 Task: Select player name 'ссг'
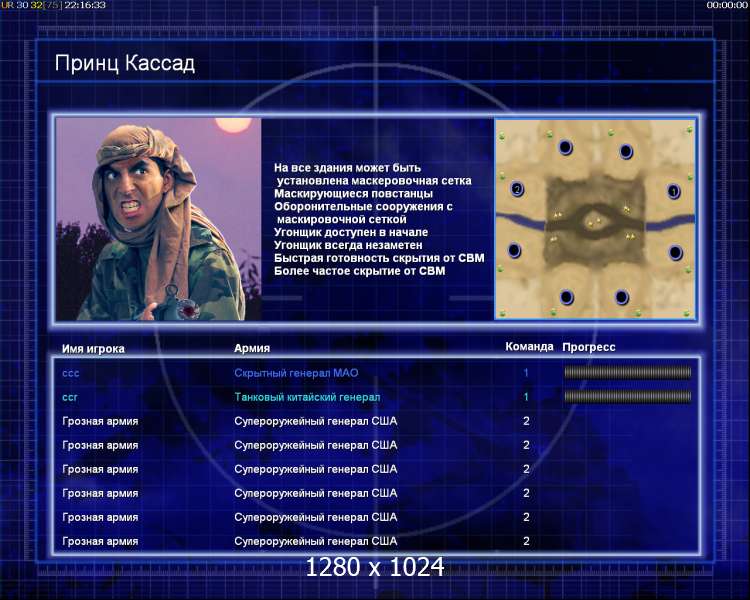(70, 397)
